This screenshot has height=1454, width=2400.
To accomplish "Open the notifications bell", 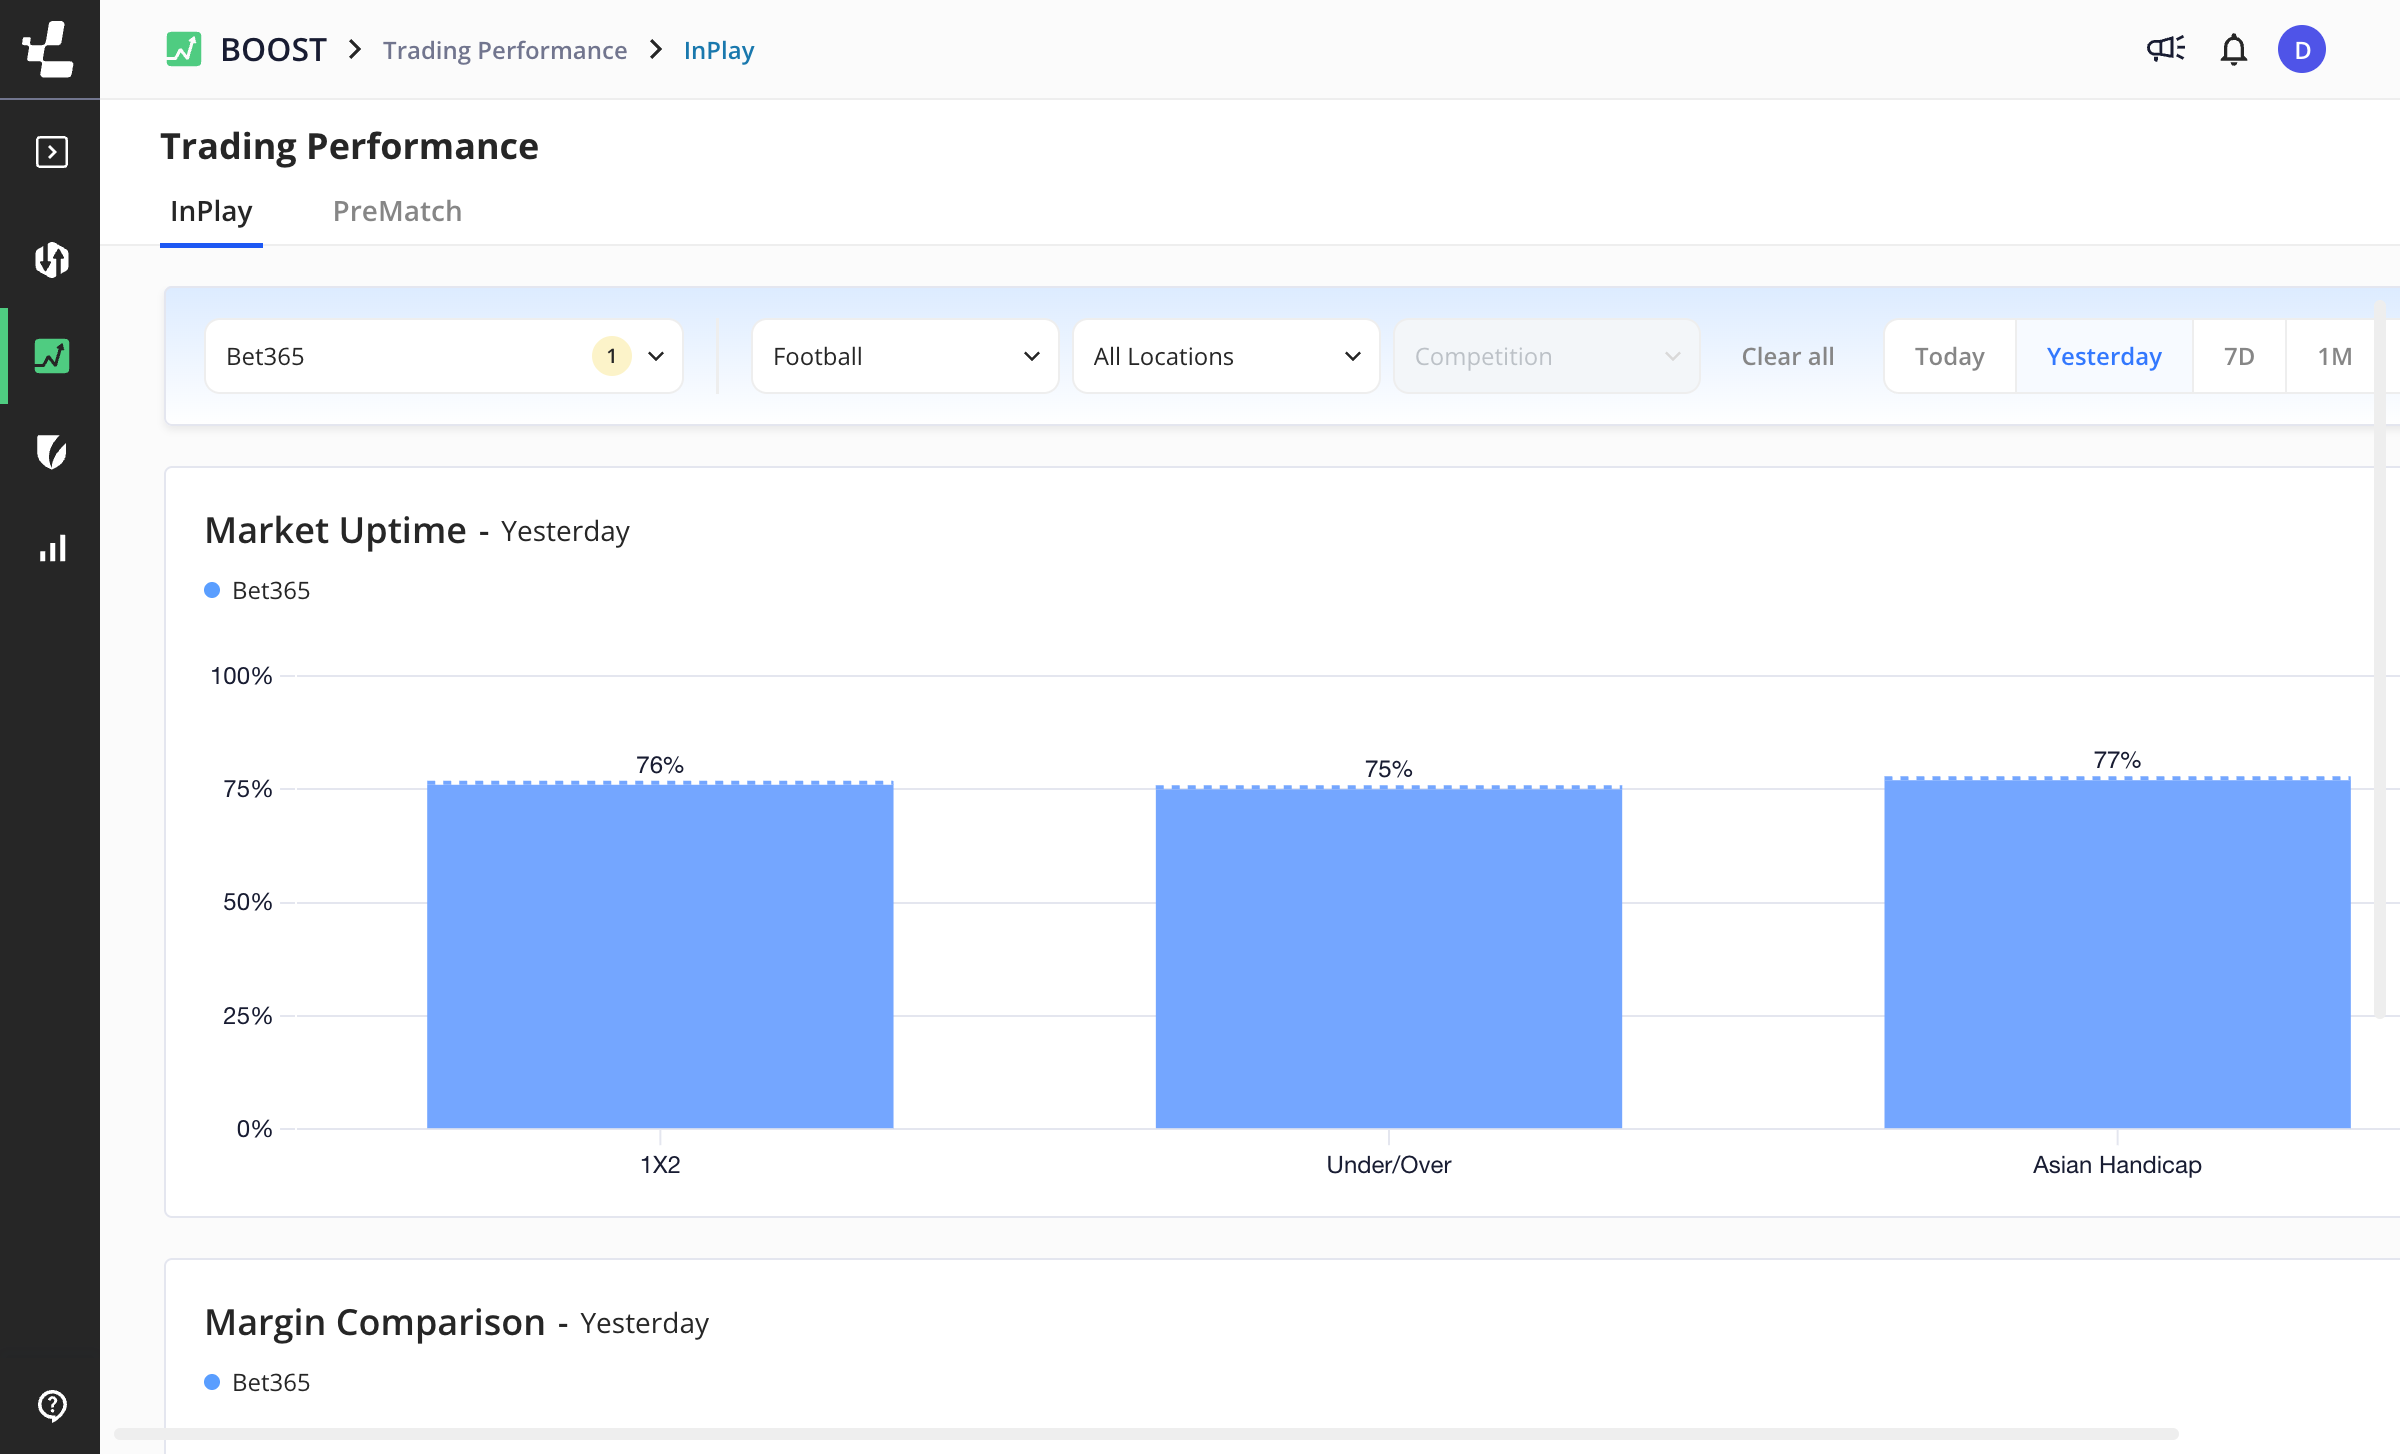I will [x=2233, y=49].
